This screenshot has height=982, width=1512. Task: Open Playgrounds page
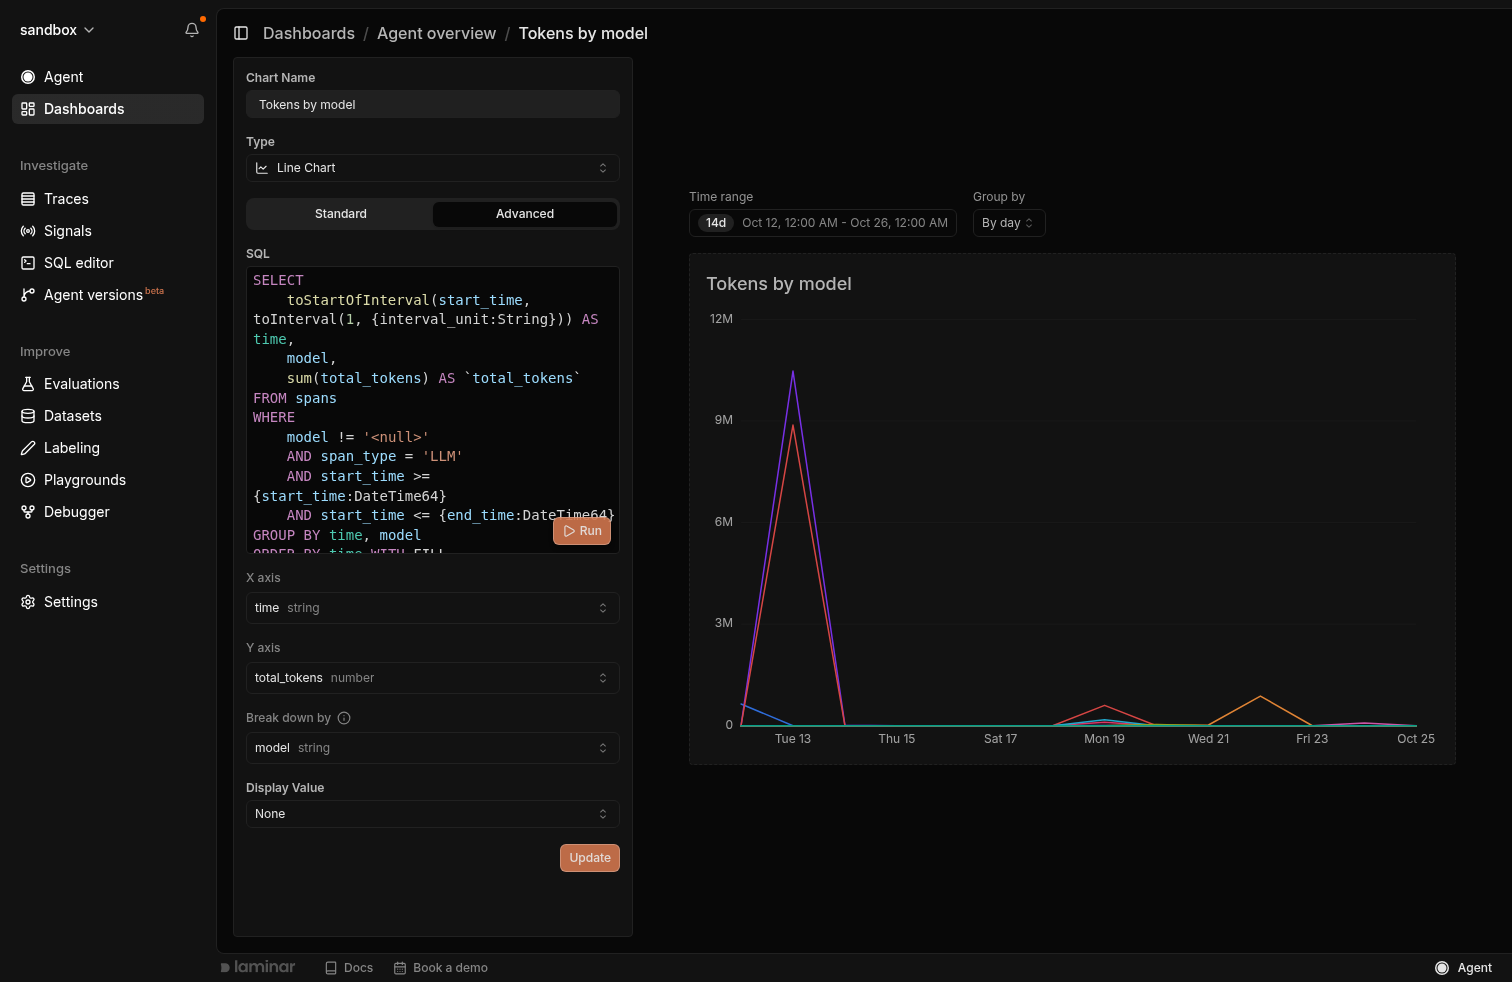108,480
